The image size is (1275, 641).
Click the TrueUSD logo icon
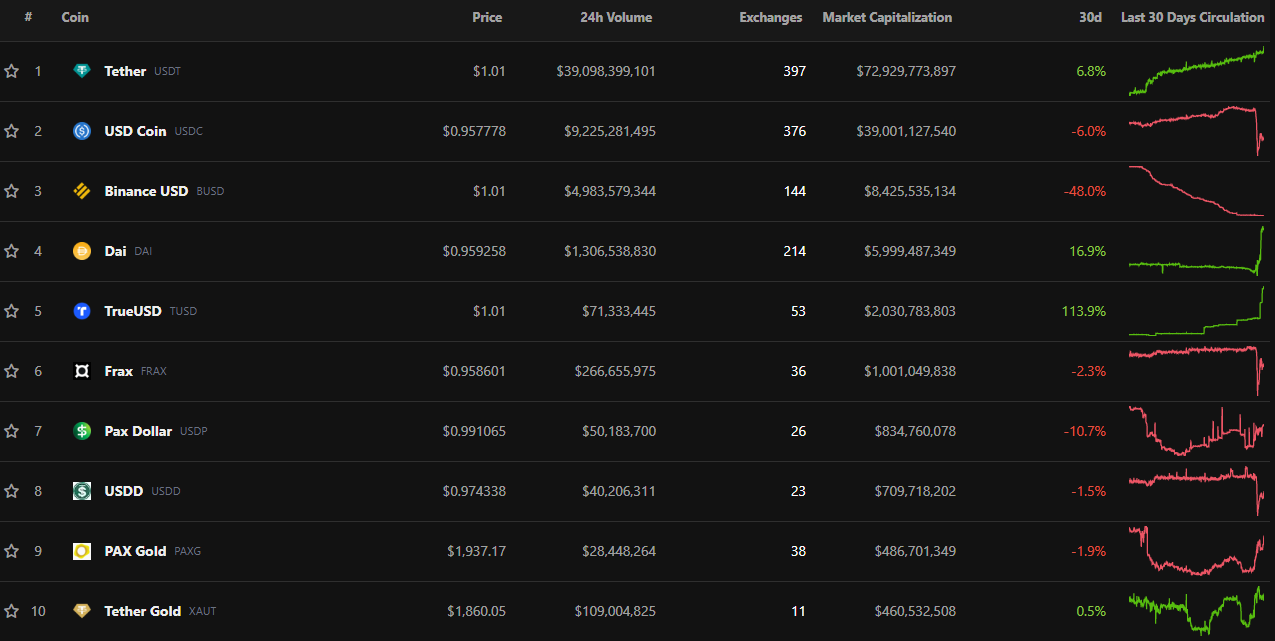pyautogui.click(x=82, y=311)
